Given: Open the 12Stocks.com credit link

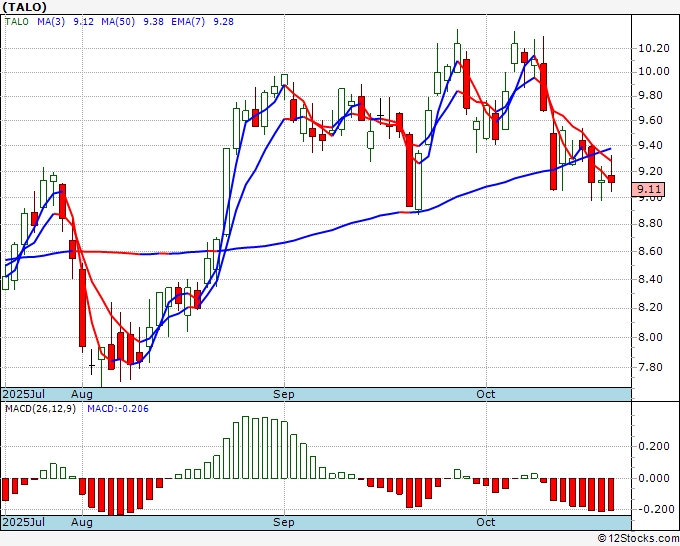Looking at the screenshot, I should click(638, 539).
